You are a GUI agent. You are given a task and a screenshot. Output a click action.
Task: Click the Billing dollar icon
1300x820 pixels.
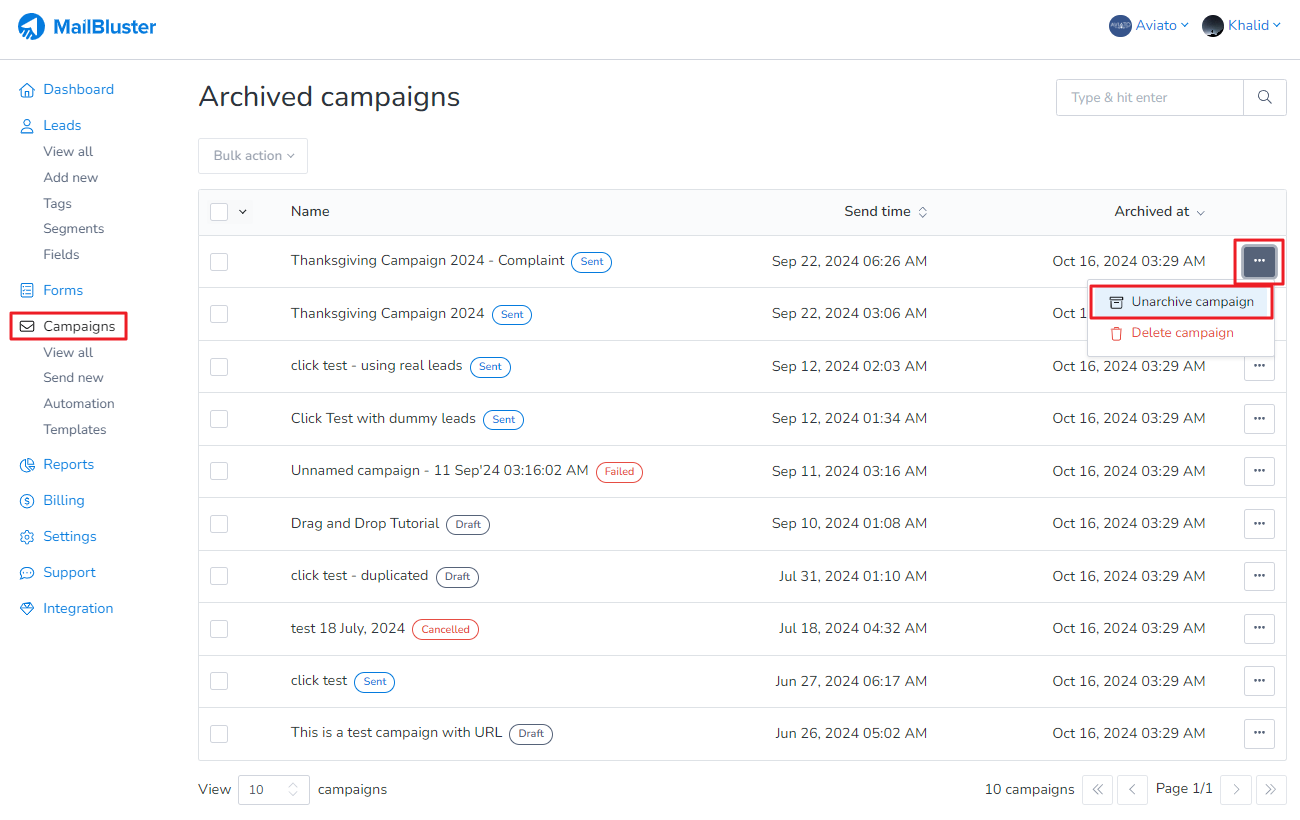27,501
